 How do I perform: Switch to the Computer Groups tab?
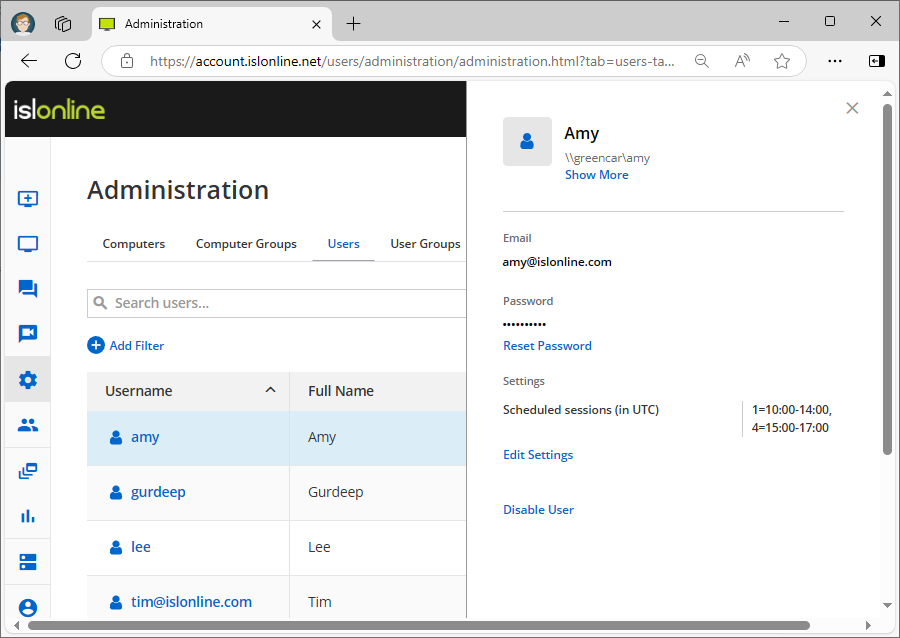coord(246,244)
